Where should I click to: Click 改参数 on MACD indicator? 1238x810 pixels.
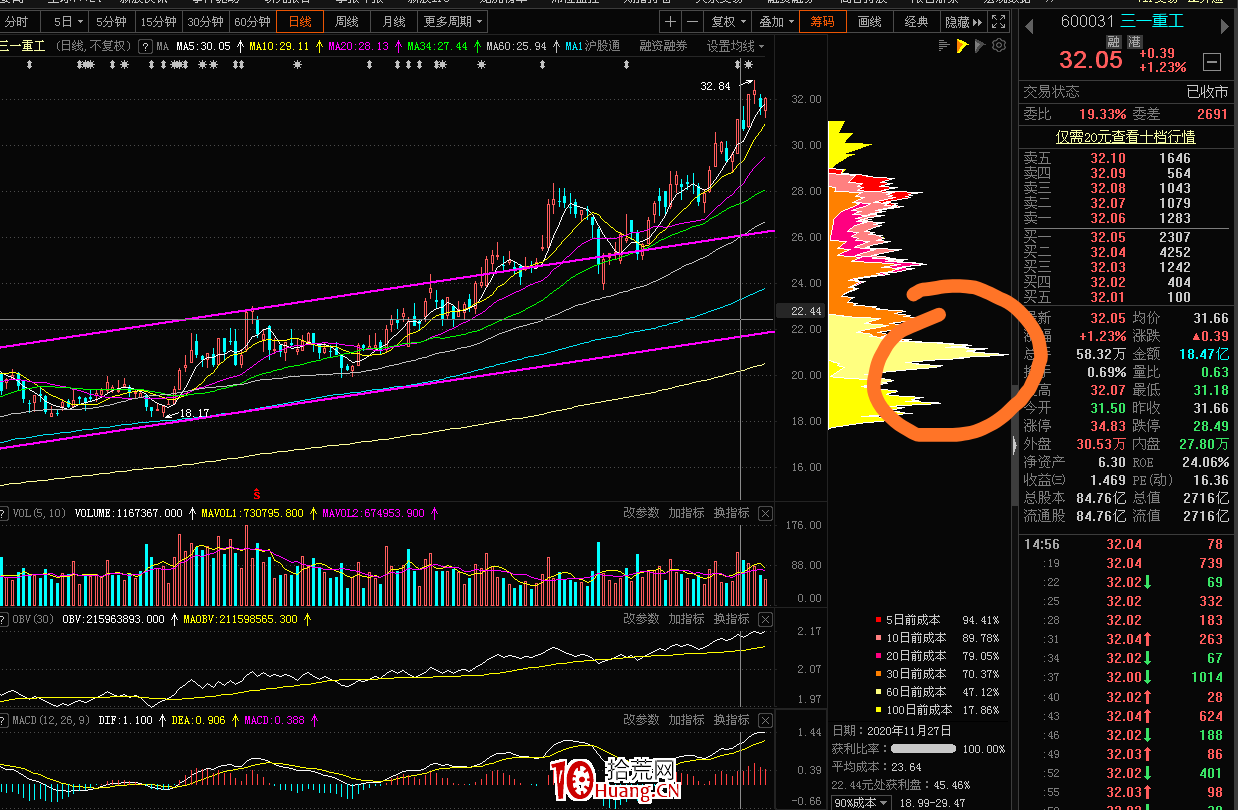click(641, 720)
